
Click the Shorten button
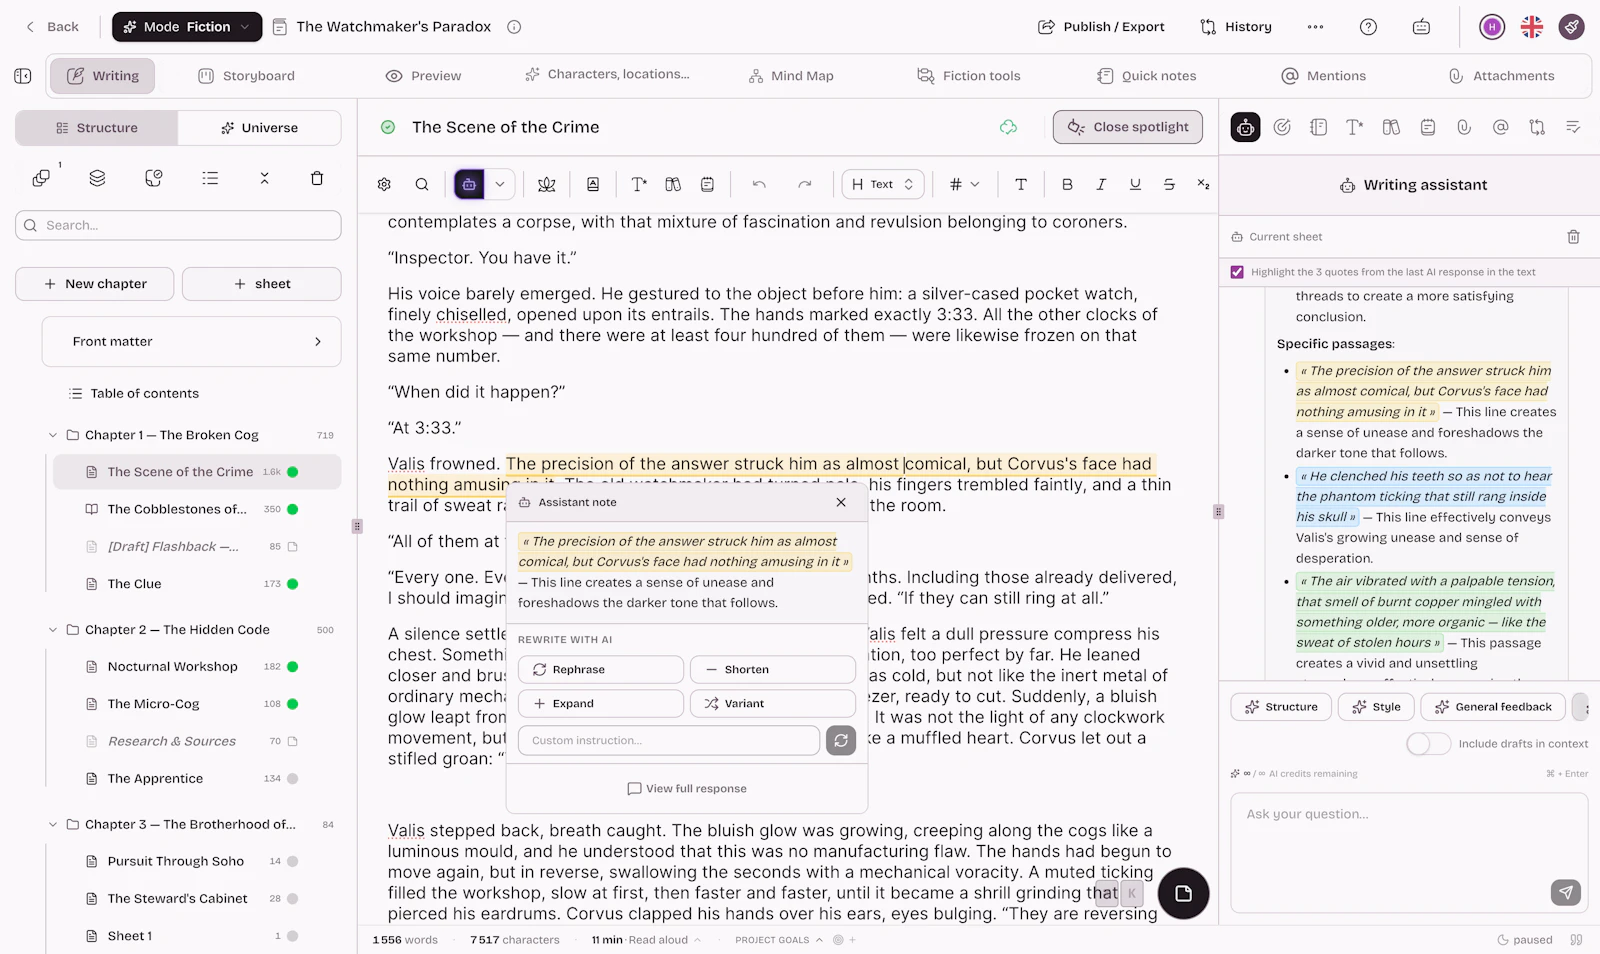(773, 670)
